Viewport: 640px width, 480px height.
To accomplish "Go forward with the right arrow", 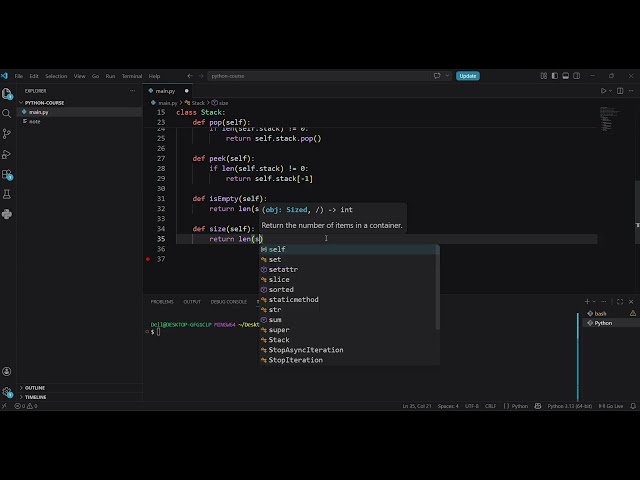I will (201, 76).
